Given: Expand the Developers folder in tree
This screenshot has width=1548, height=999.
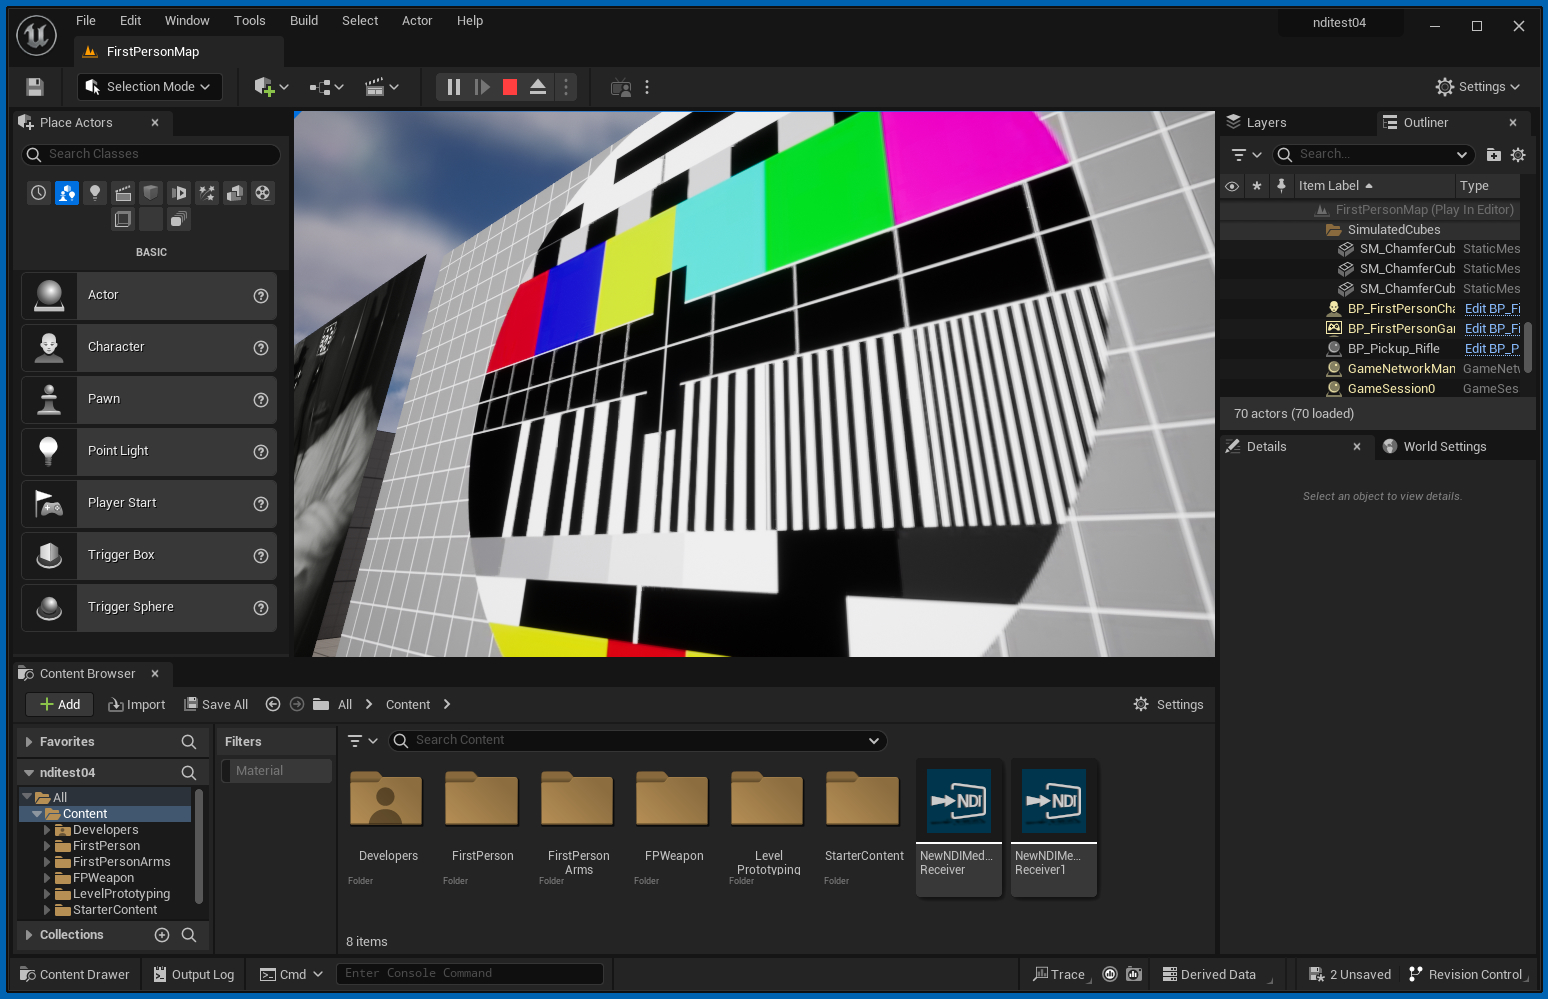Looking at the screenshot, I should (47, 830).
